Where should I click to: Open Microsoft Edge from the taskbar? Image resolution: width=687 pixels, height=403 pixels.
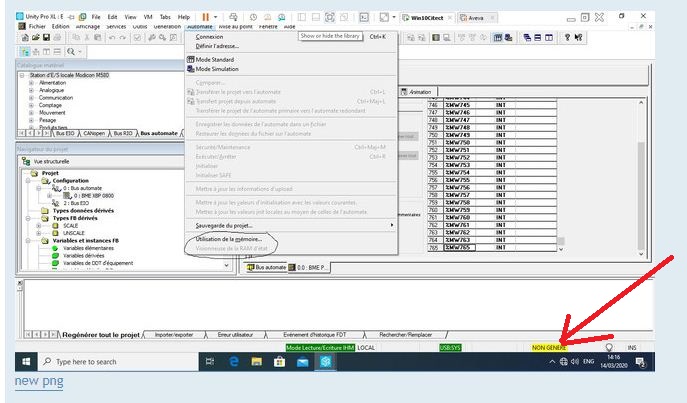(x=235, y=361)
